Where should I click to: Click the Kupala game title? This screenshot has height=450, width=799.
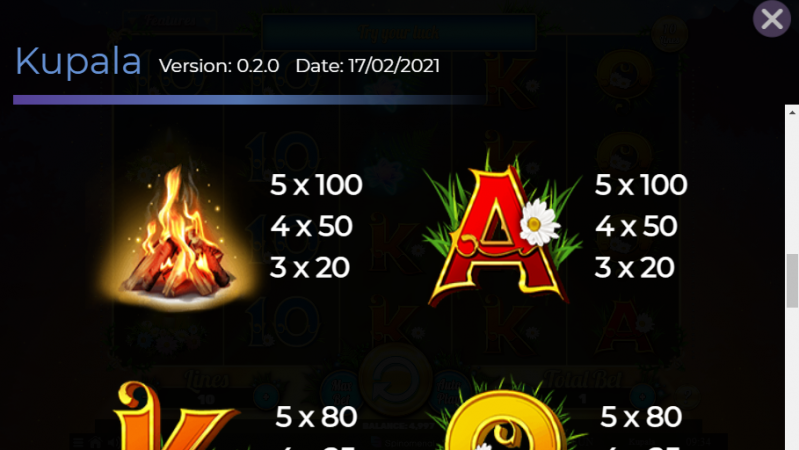click(x=78, y=62)
